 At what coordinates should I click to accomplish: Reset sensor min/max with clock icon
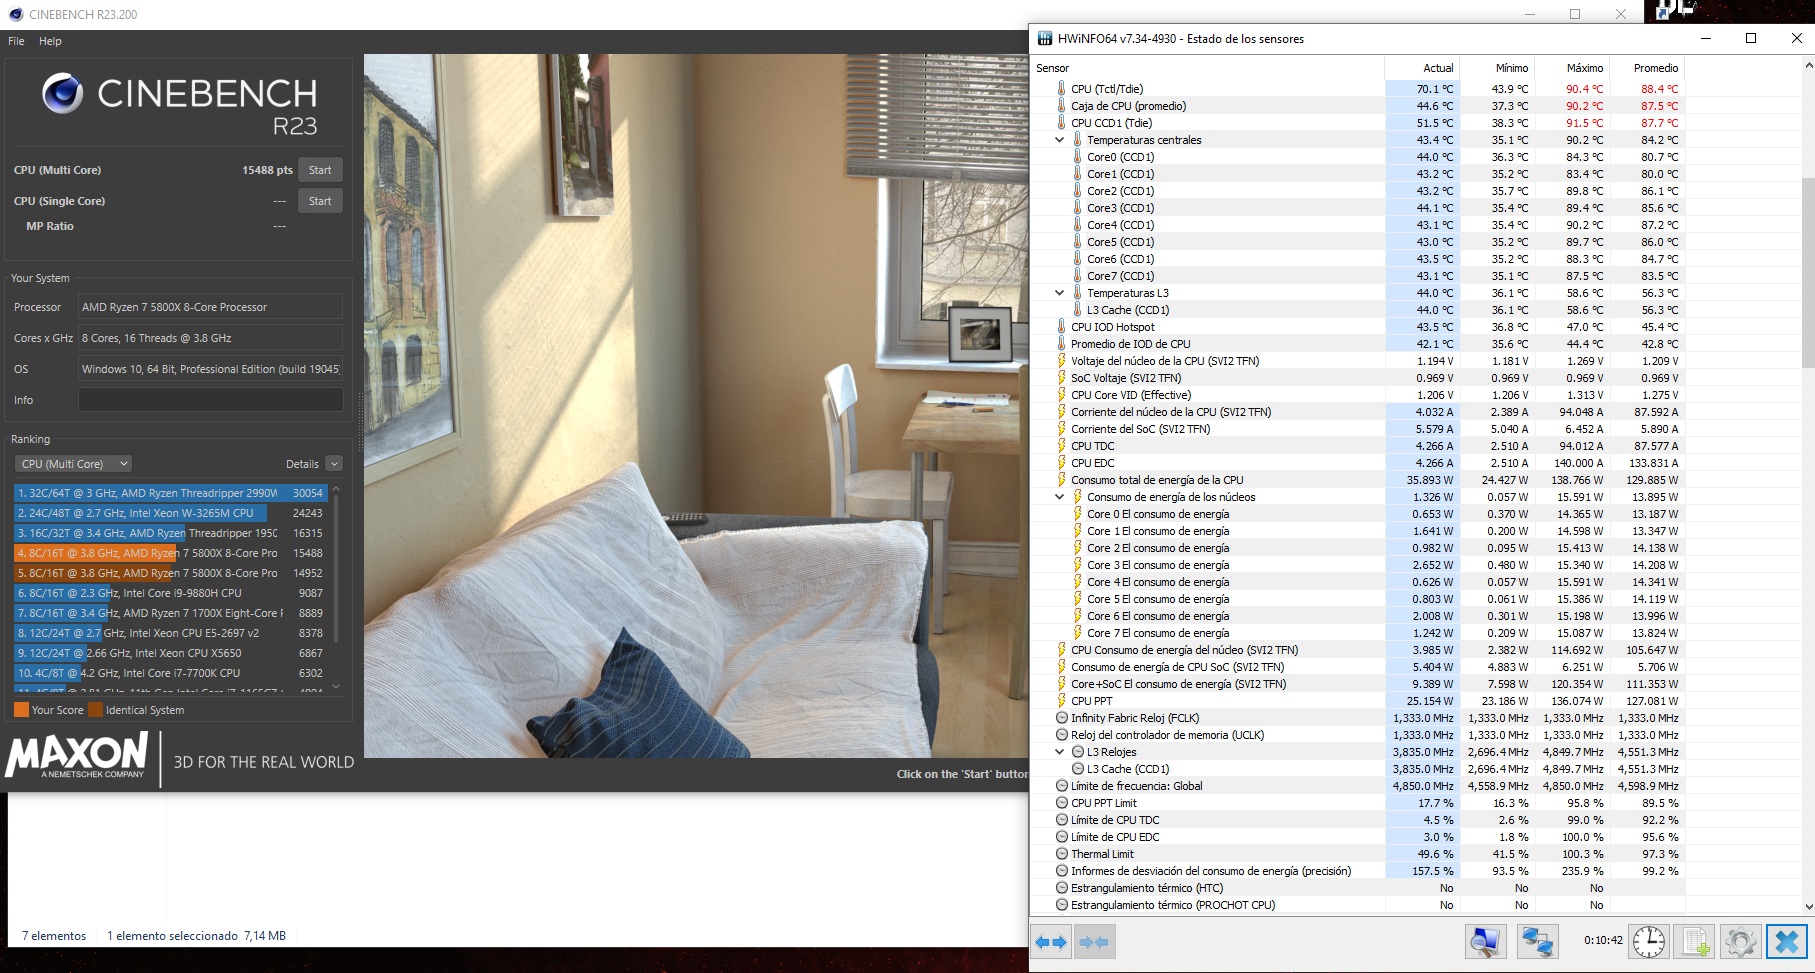tap(1649, 942)
